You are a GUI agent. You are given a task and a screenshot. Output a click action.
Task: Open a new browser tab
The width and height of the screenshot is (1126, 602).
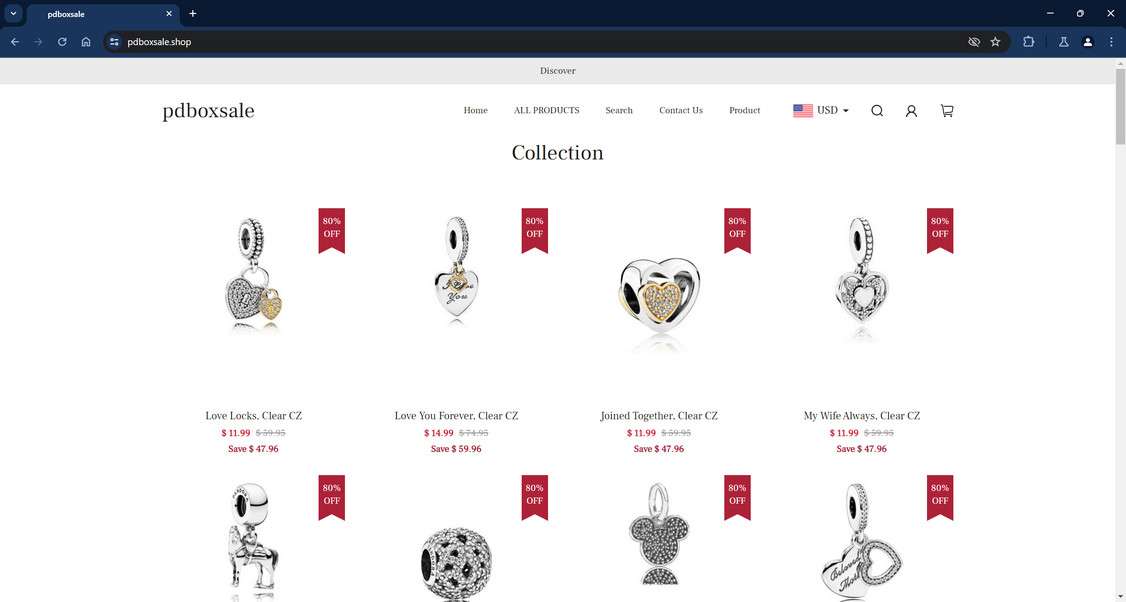(192, 14)
